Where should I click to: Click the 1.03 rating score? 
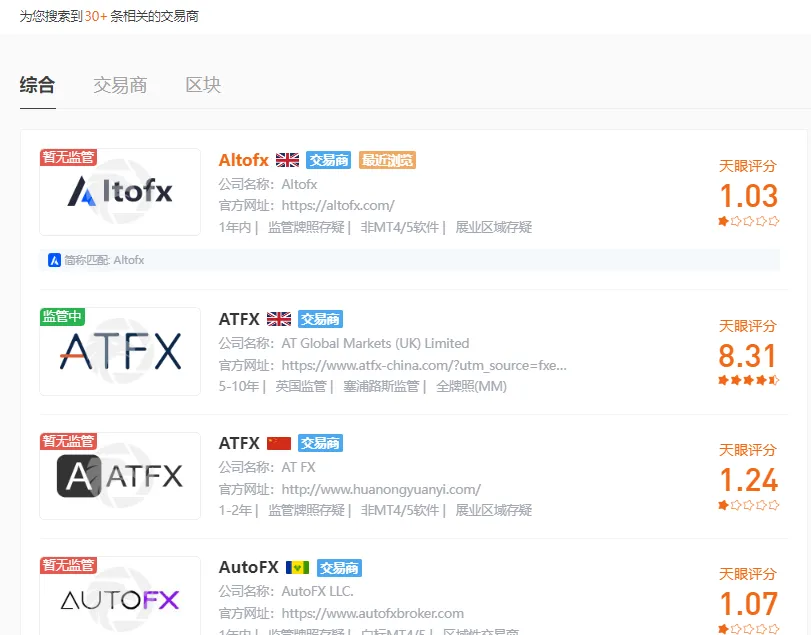tap(748, 196)
